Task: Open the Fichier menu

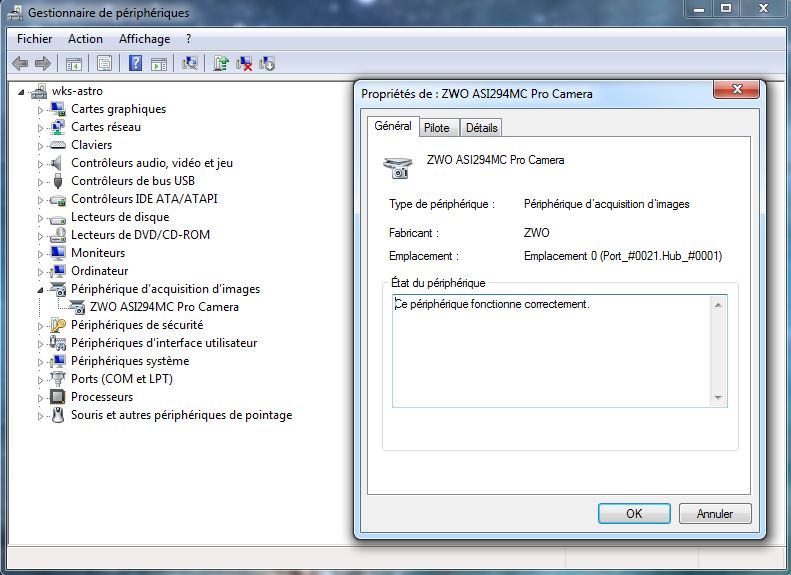Action: tap(34, 39)
